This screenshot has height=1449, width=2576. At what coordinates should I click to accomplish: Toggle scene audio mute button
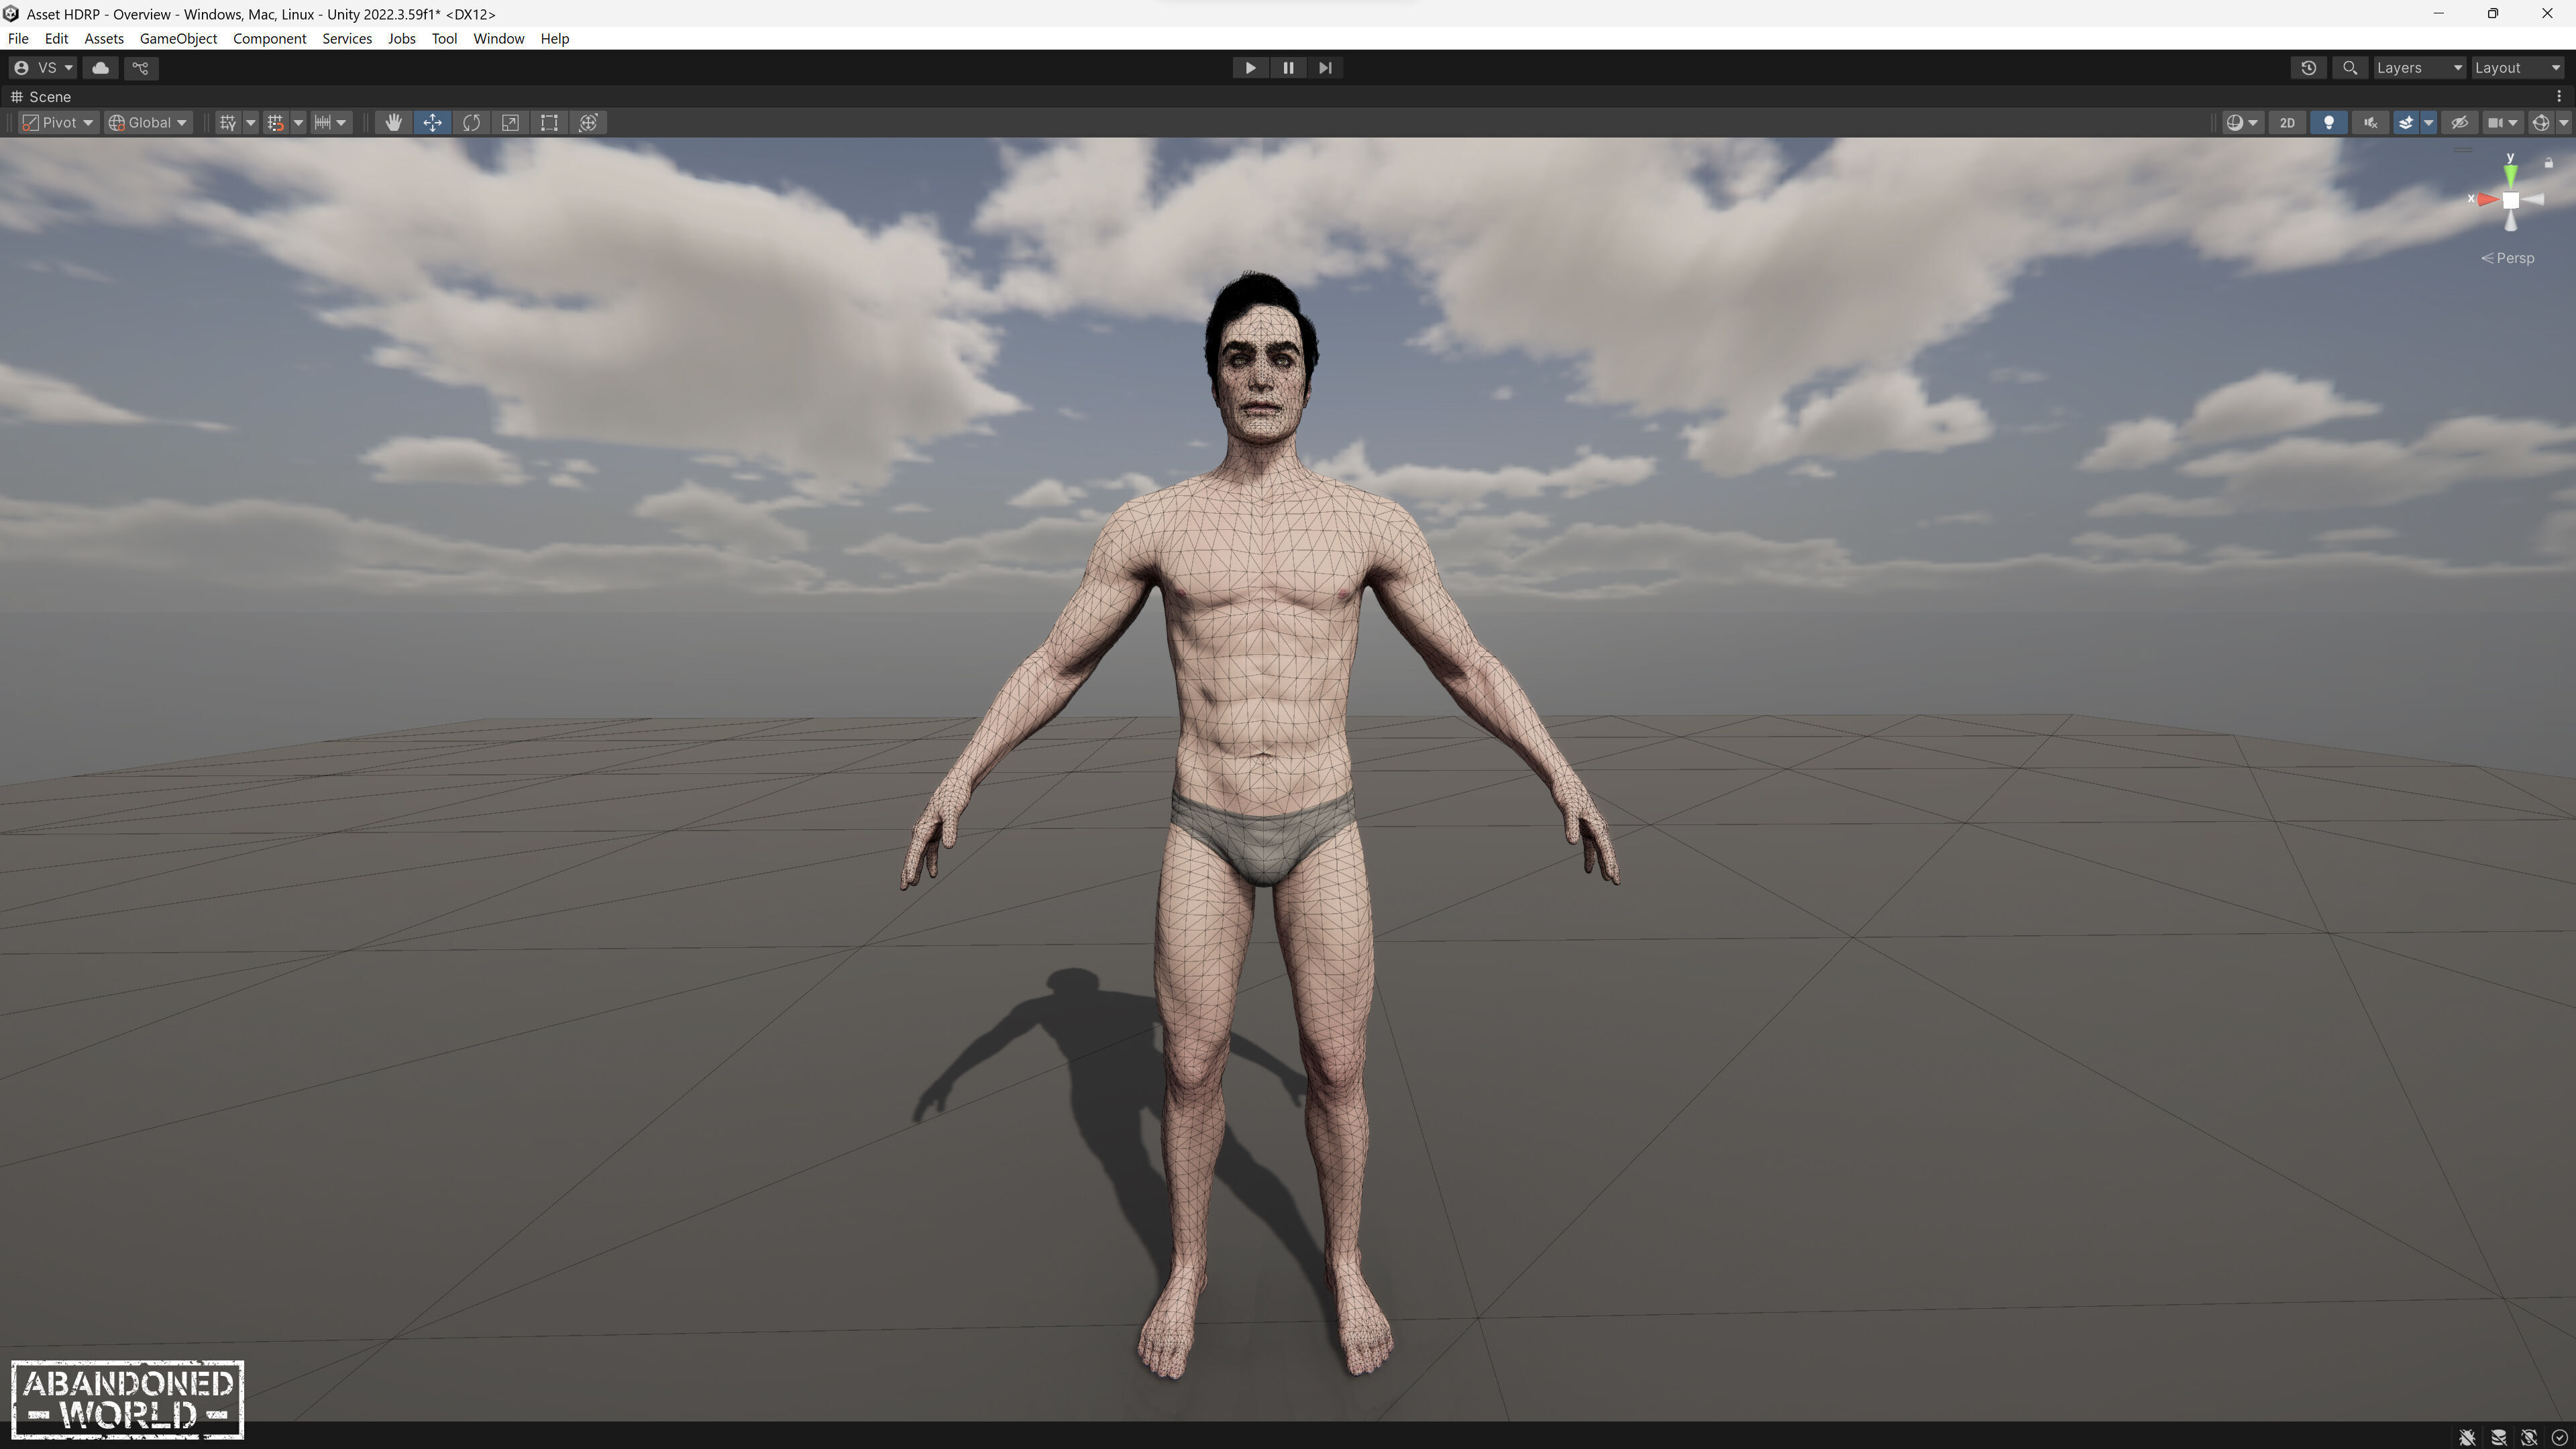pyautogui.click(x=2370, y=122)
